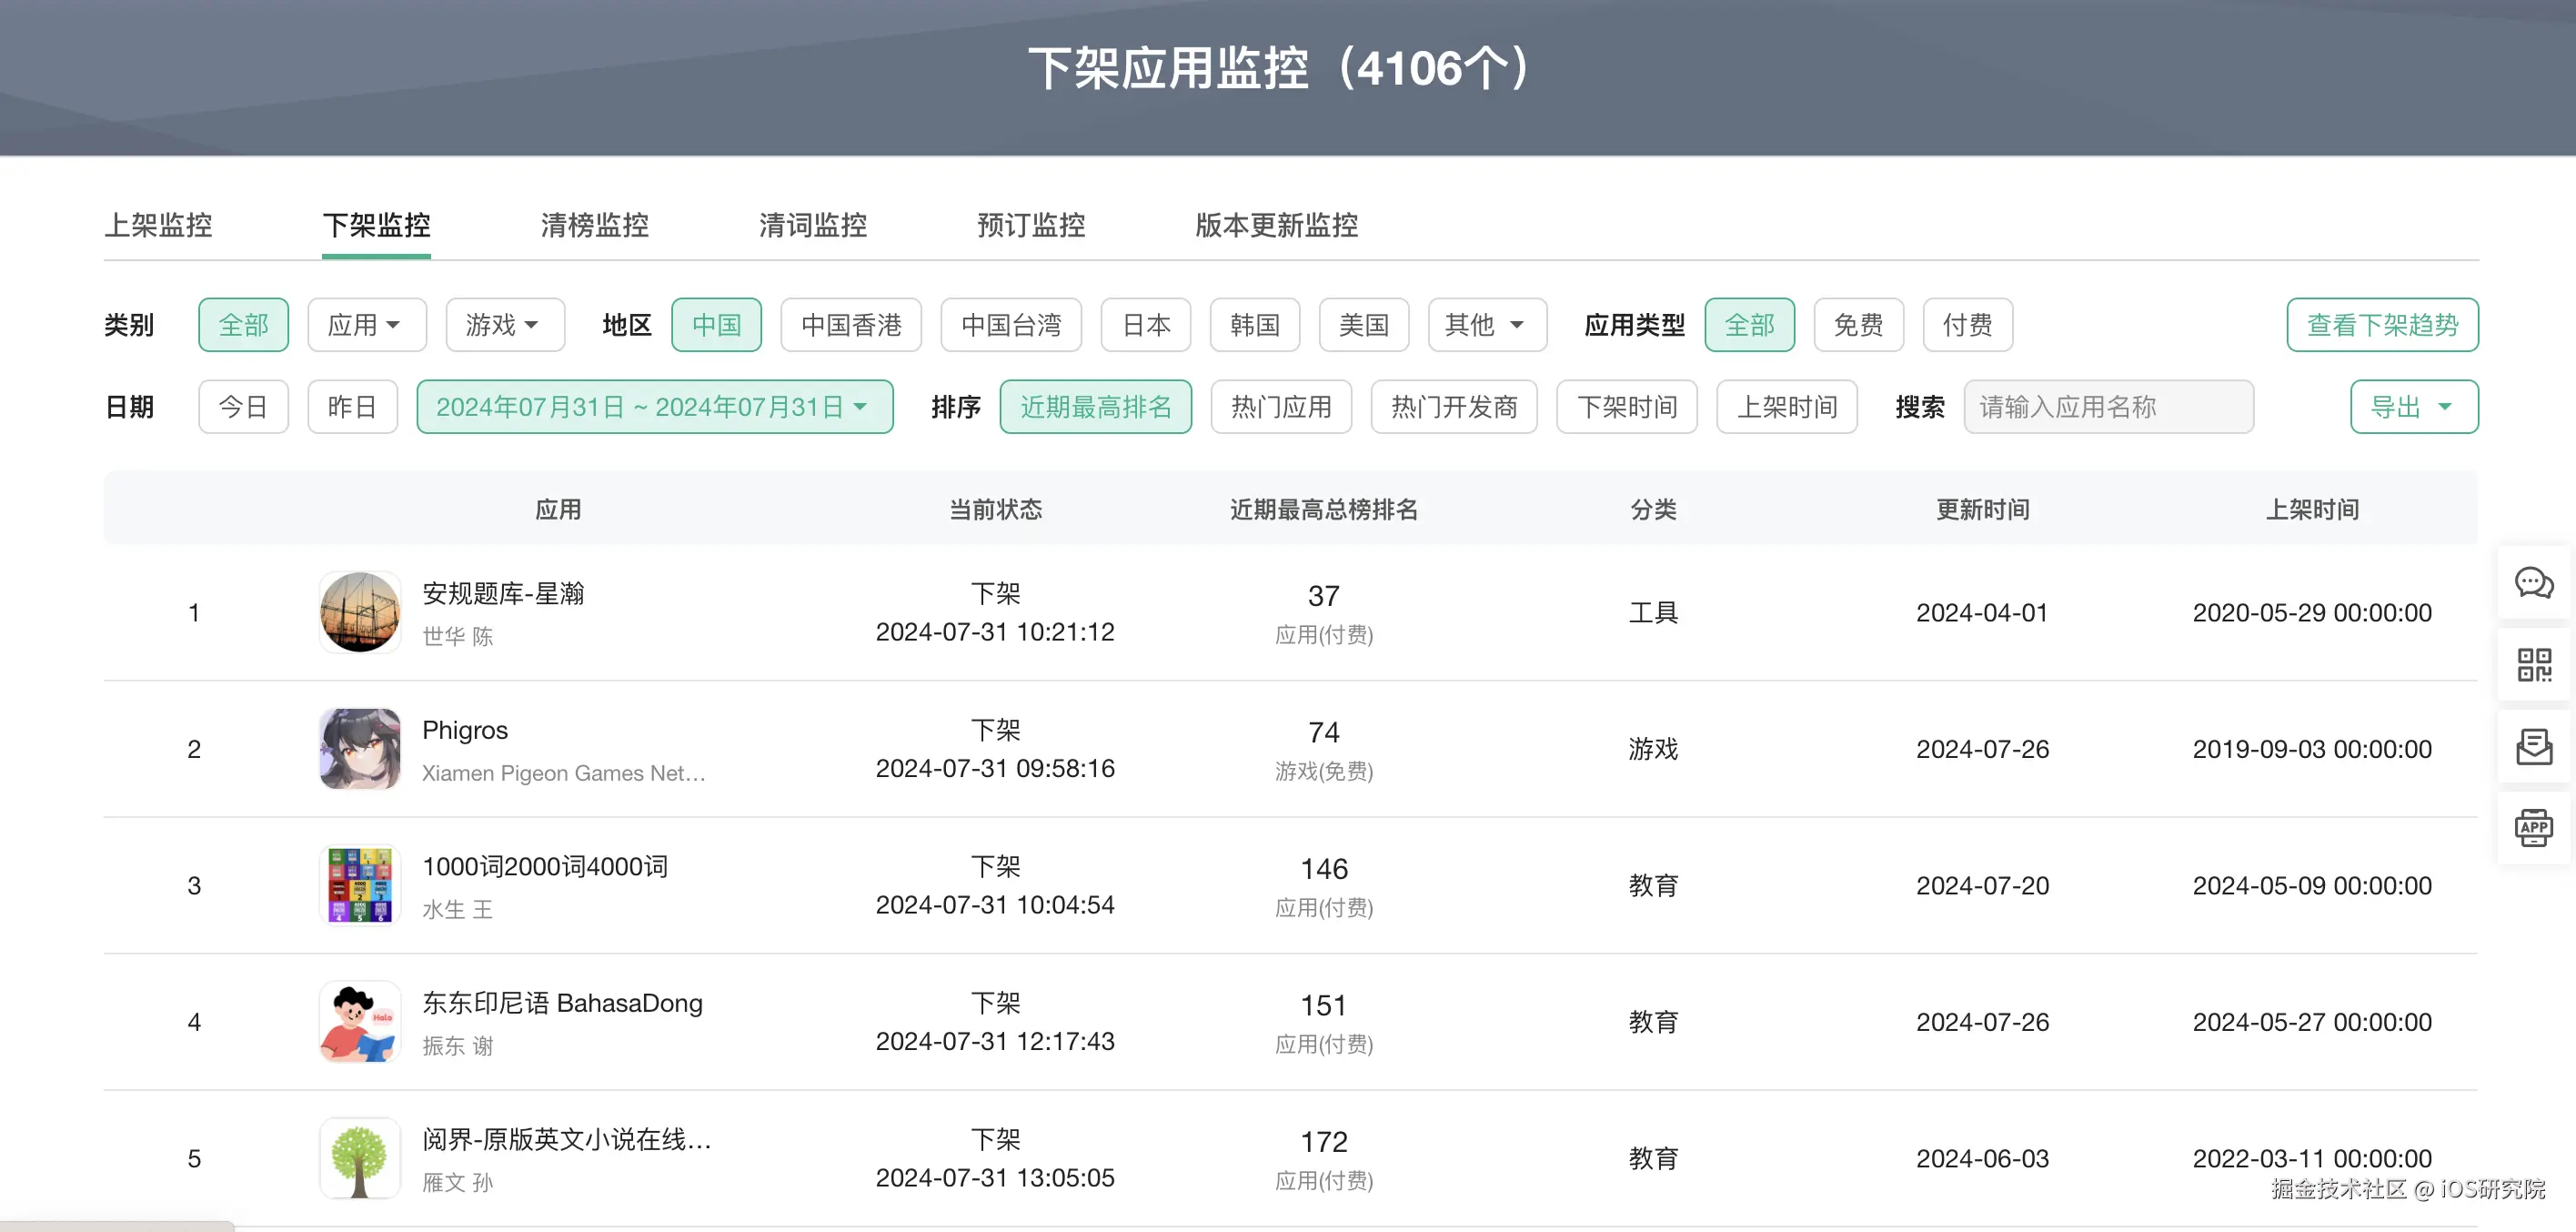Open the 安规题库-星瀚 app icon
2576x1232 pixels.
(360, 612)
